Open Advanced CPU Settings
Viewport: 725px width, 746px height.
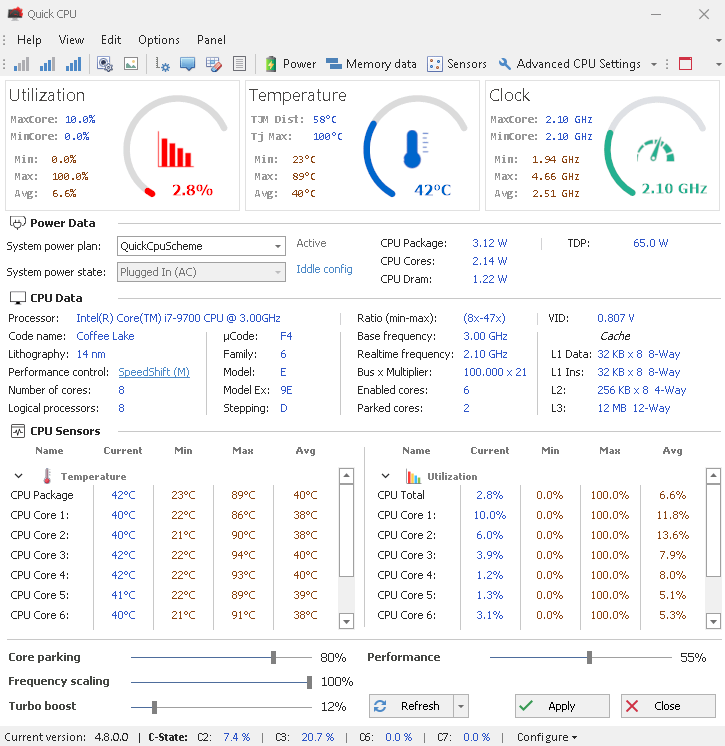point(569,64)
